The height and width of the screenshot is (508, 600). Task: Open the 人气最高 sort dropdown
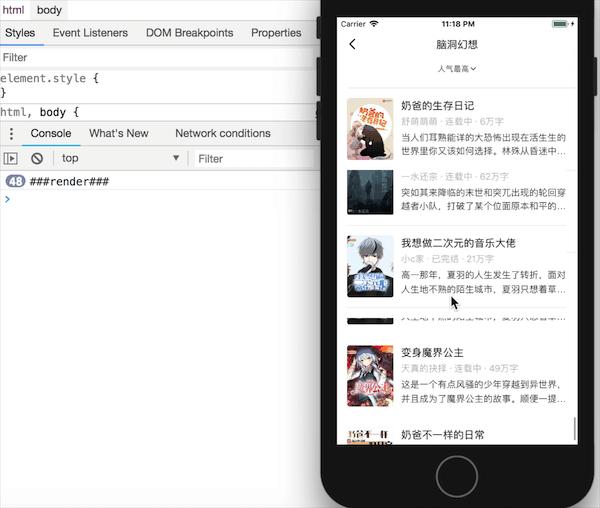(457, 69)
